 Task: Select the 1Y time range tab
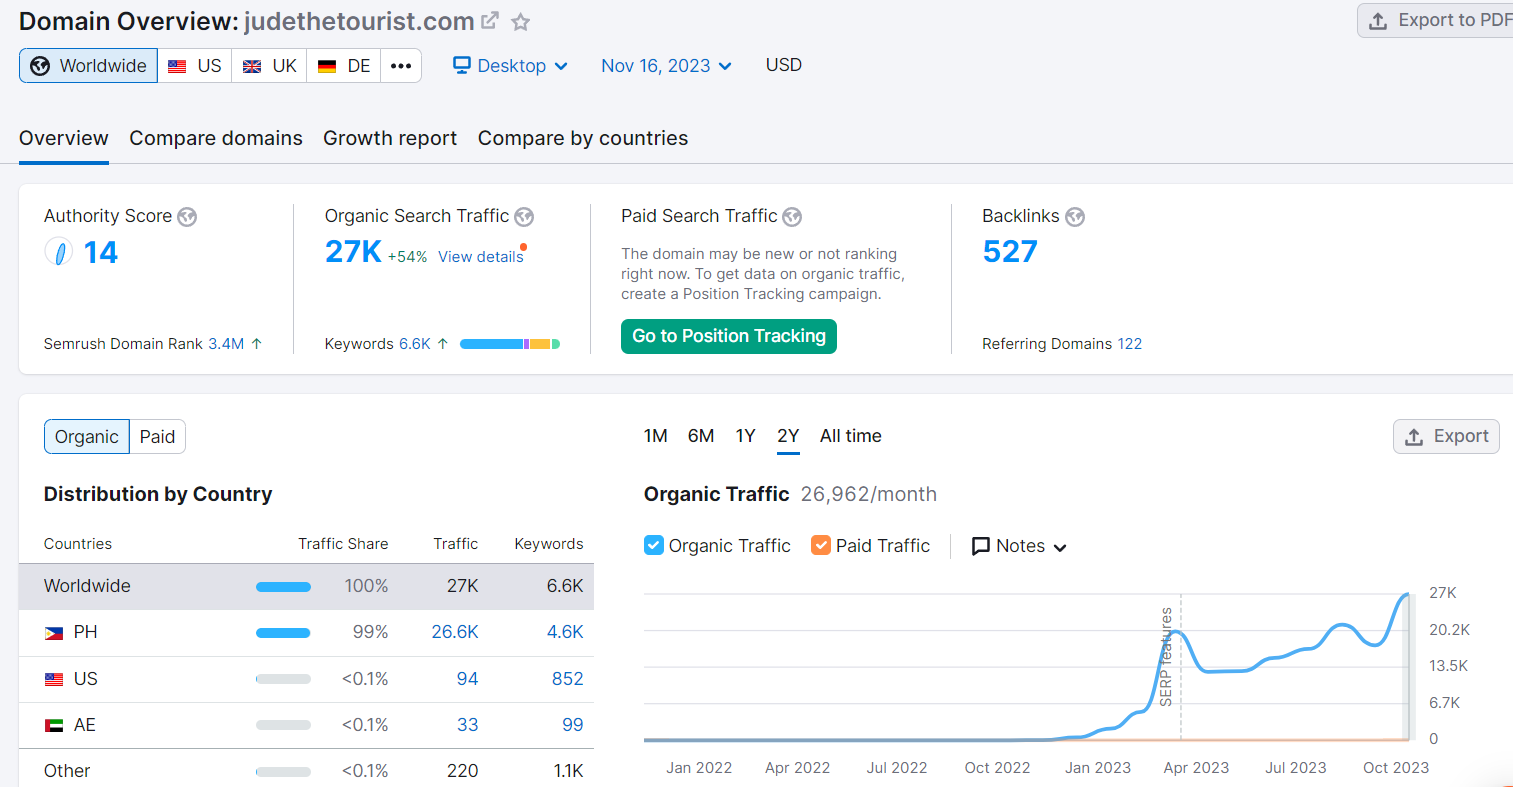(745, 436)
